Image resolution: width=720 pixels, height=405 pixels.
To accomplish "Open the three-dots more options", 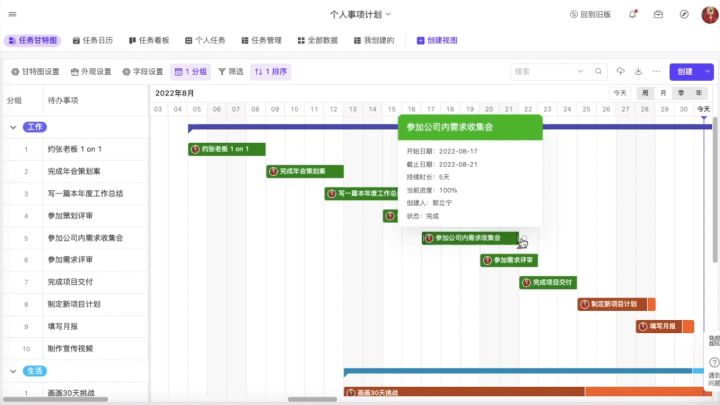I will (656, 71).
